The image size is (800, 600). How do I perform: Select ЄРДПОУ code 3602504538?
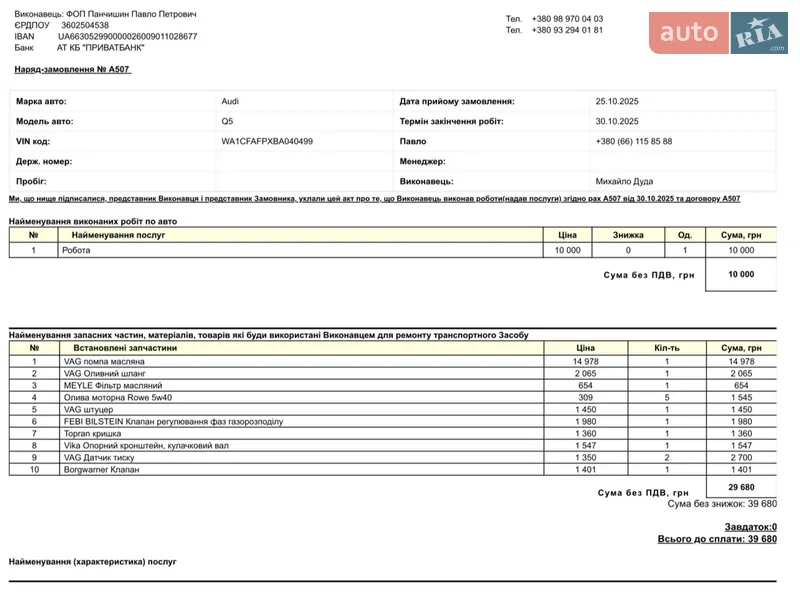[x=85, y=25]
